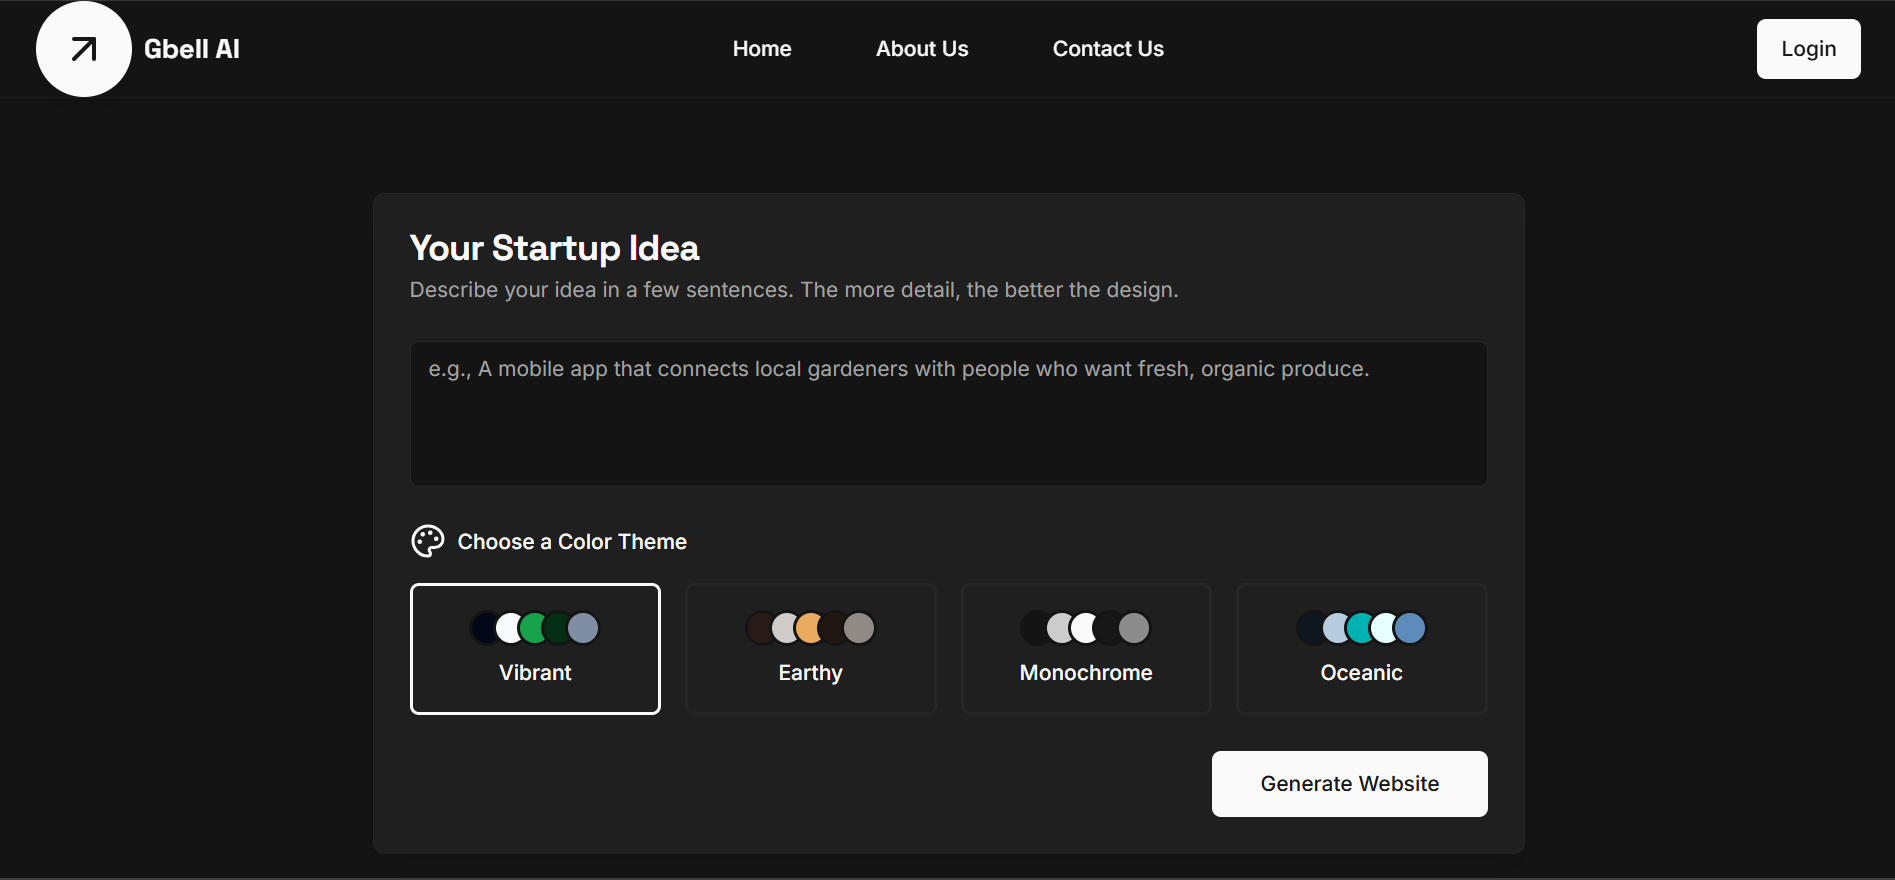This screenshot has width=1895, height=880.
Task: Click the Generate Website button
Action: coord(1349,784)
